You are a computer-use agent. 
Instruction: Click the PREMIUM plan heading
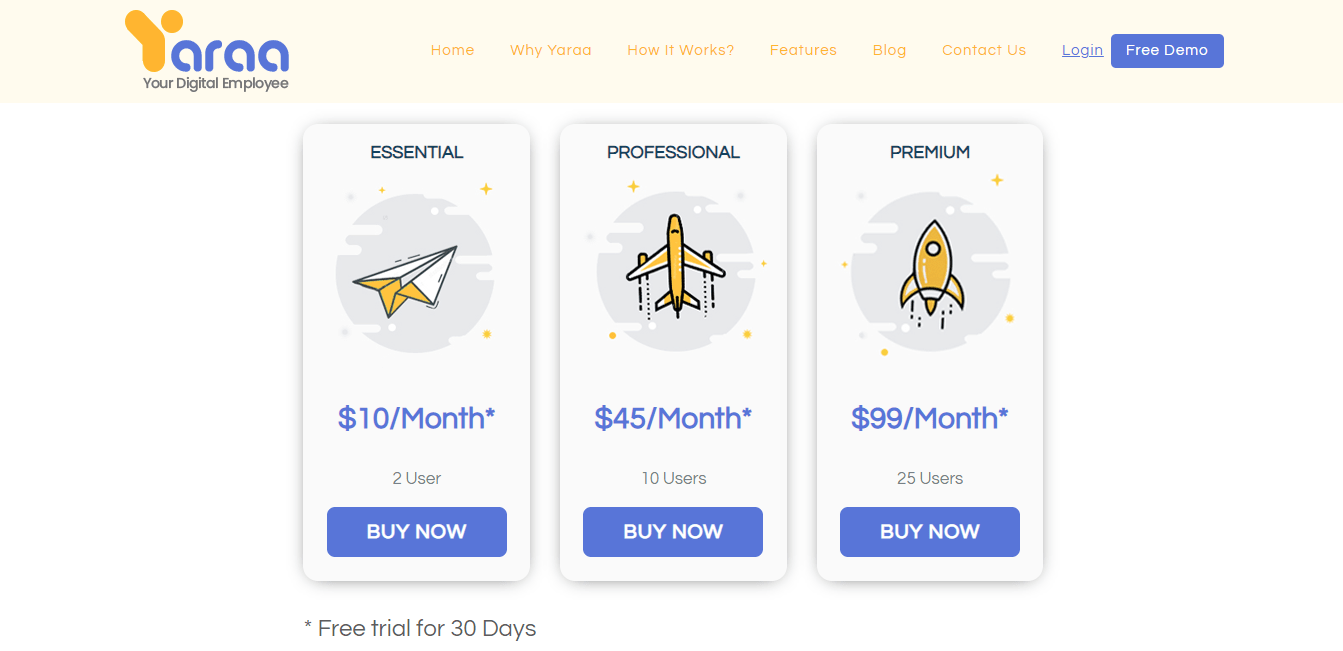[930, 152]
